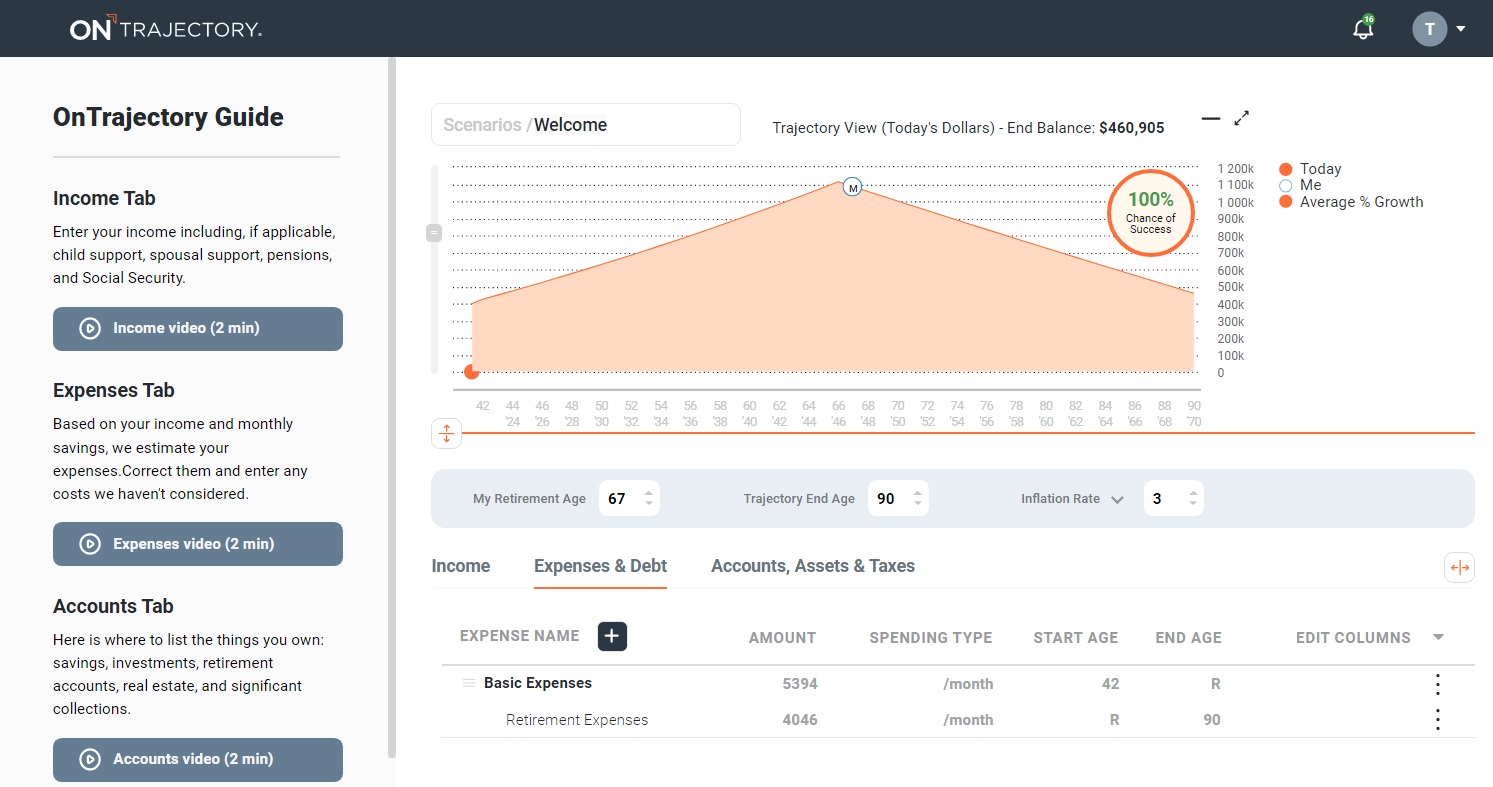Click the horizontal expand table icon
Screen dimensions: 1493x787
click(1459, 568)
